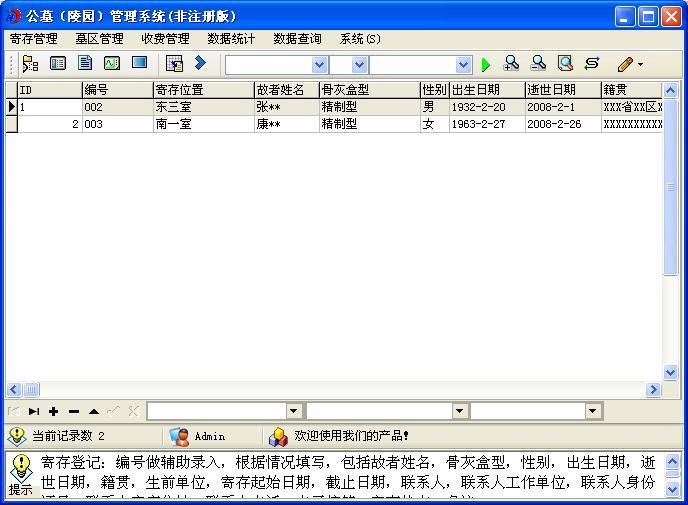This screenshot has height=505, width=688.
Task: Click the 寄存位置 column header
Action: click(202, 90)
